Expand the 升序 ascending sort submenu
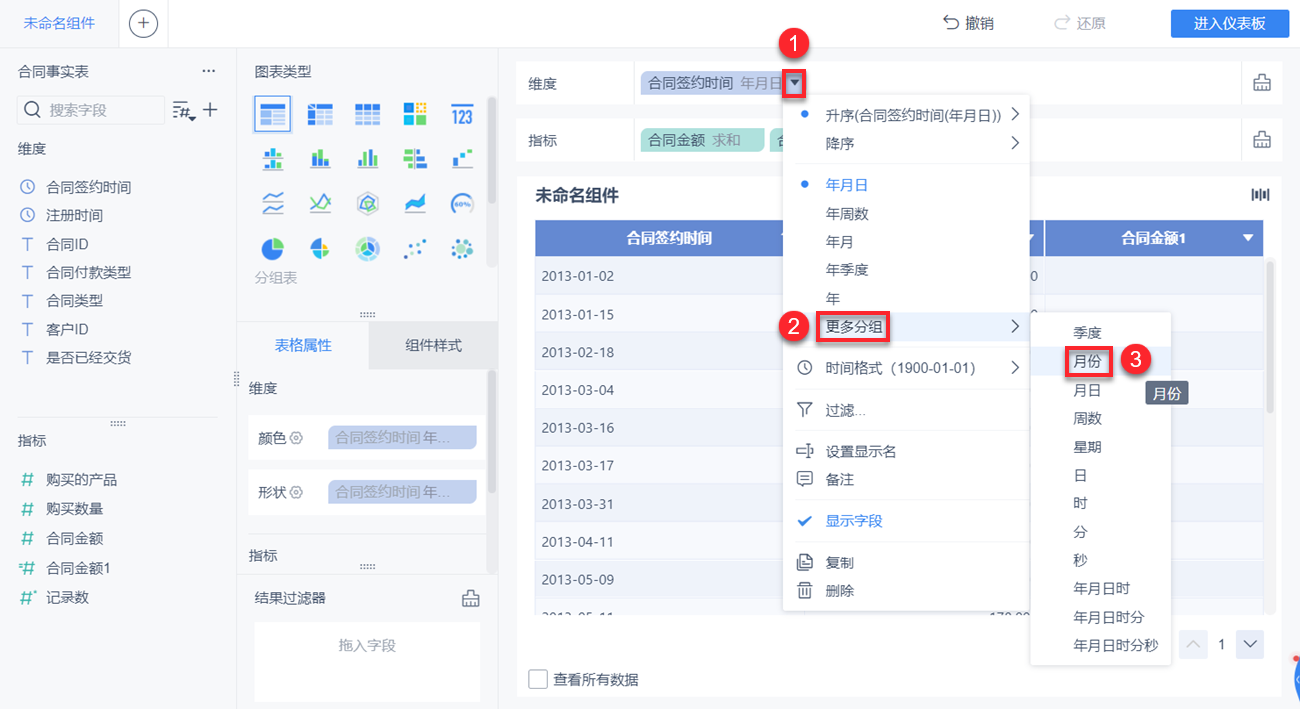Image resolution: width=1300 pixels, height=709 pixels. point(905,115)
